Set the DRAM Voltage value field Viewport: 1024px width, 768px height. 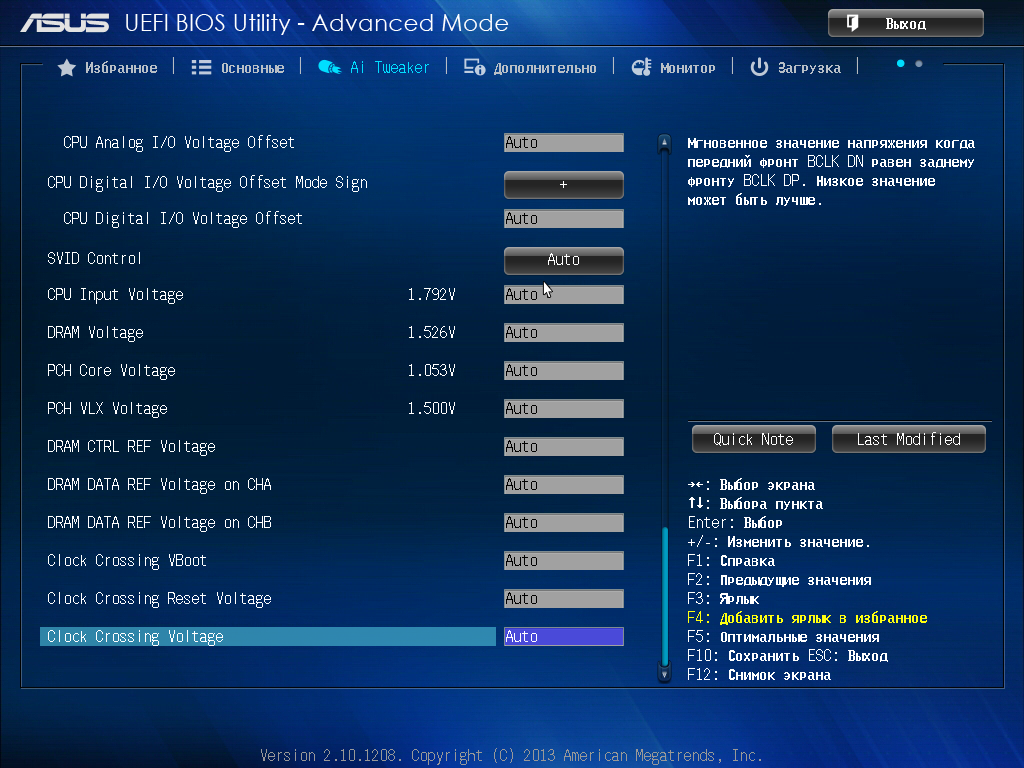click(564, 332)
